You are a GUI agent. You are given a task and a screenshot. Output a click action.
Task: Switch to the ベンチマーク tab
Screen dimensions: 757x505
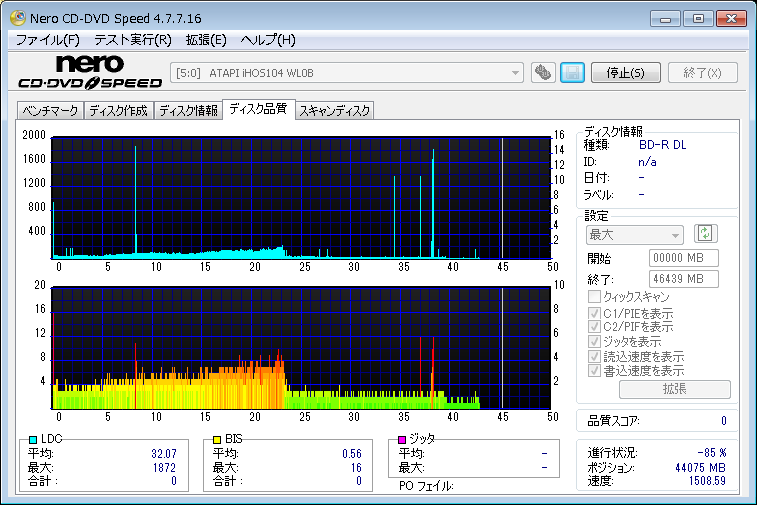(x=50, y=111)
